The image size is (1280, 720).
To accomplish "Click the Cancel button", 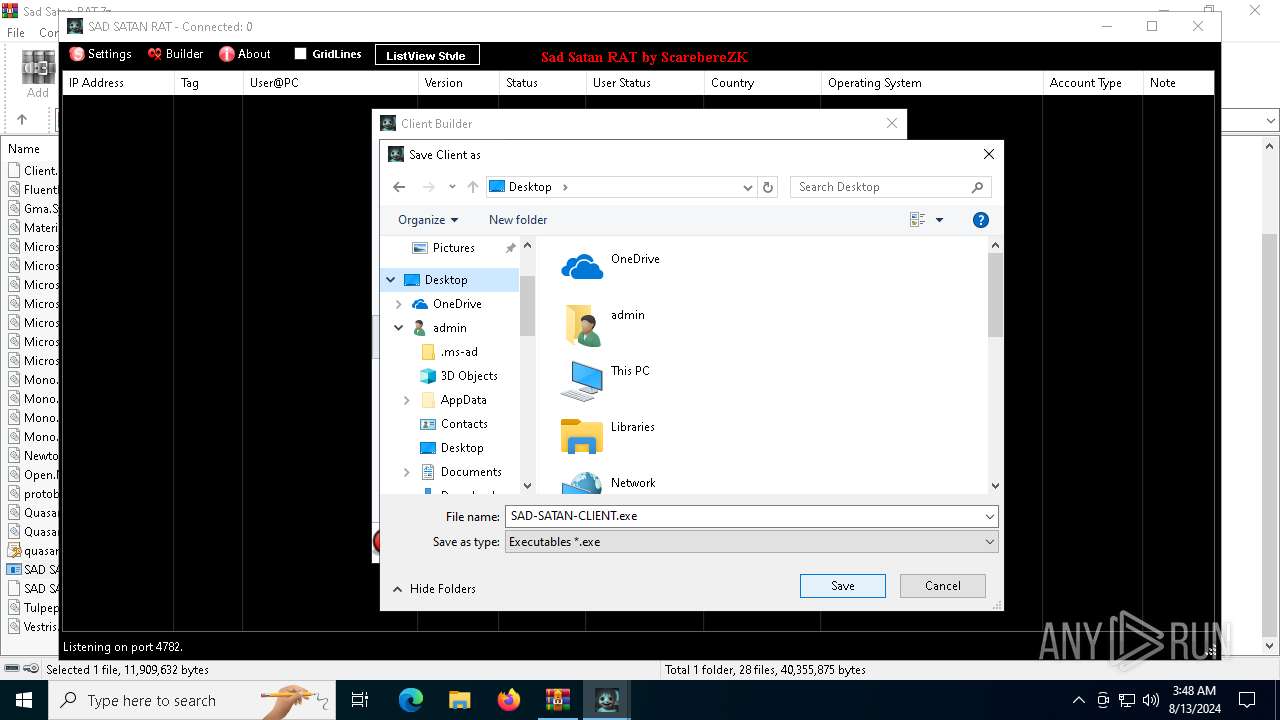I will pos(943,586).
